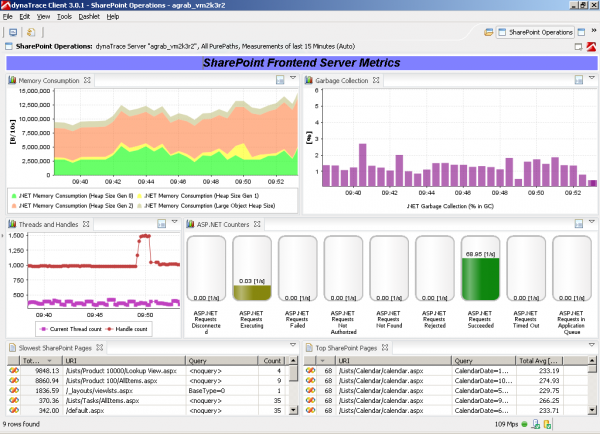Sort Slowest pages by URI column header

tap(124, 361)
